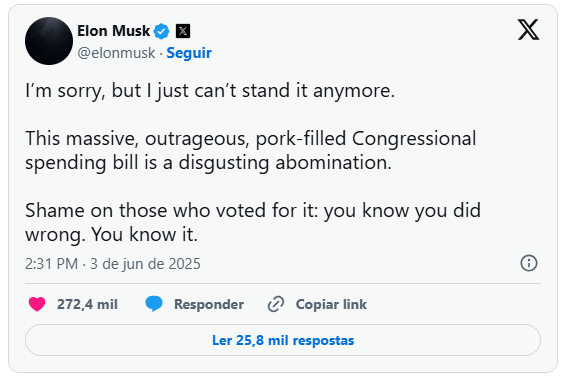This screenshot has height=379, width=563.
Task: Click the Elon Musk display name
Action: click(113, 31)
